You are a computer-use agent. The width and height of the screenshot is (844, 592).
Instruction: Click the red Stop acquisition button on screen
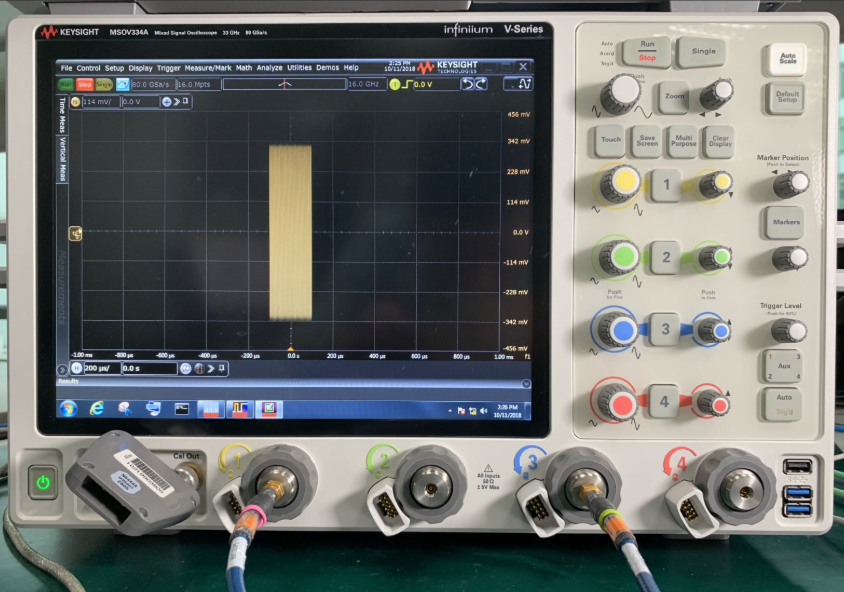[85, 85]
